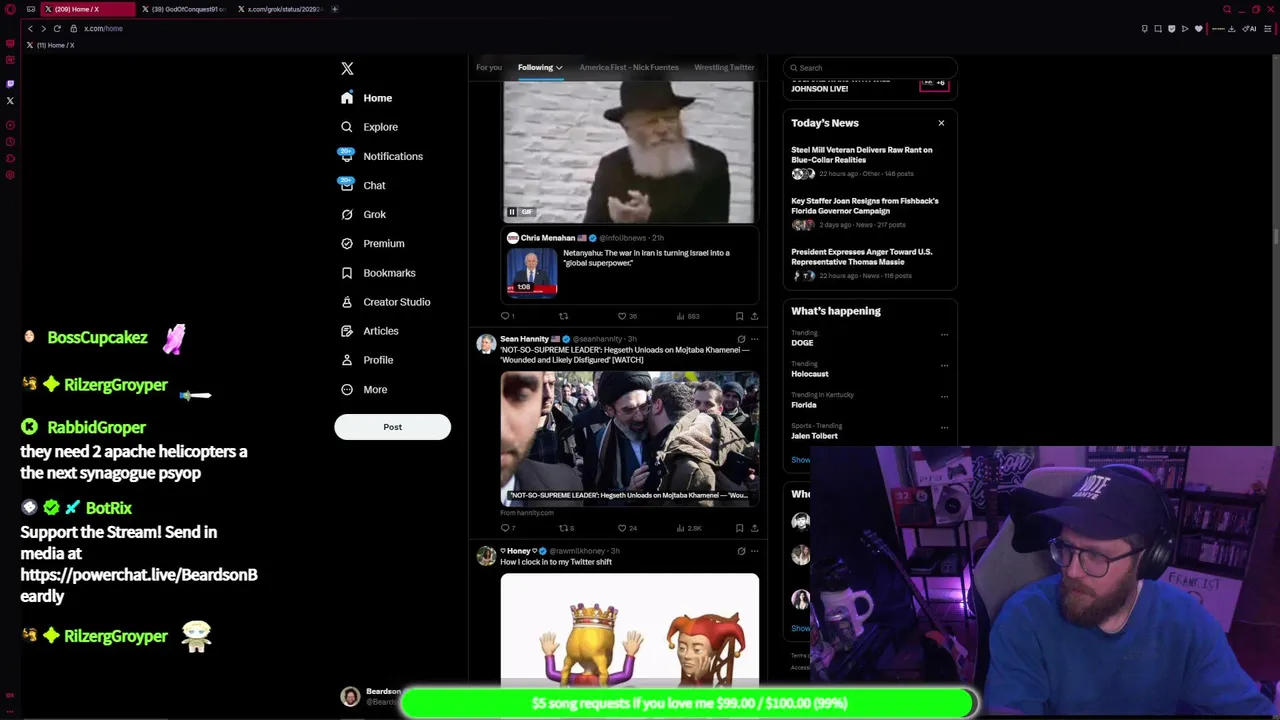Repost the post quoting Chris Menahan
The height and width of the screenshot is (720, 1280).
pyautogui.click(x=563, y=316)
